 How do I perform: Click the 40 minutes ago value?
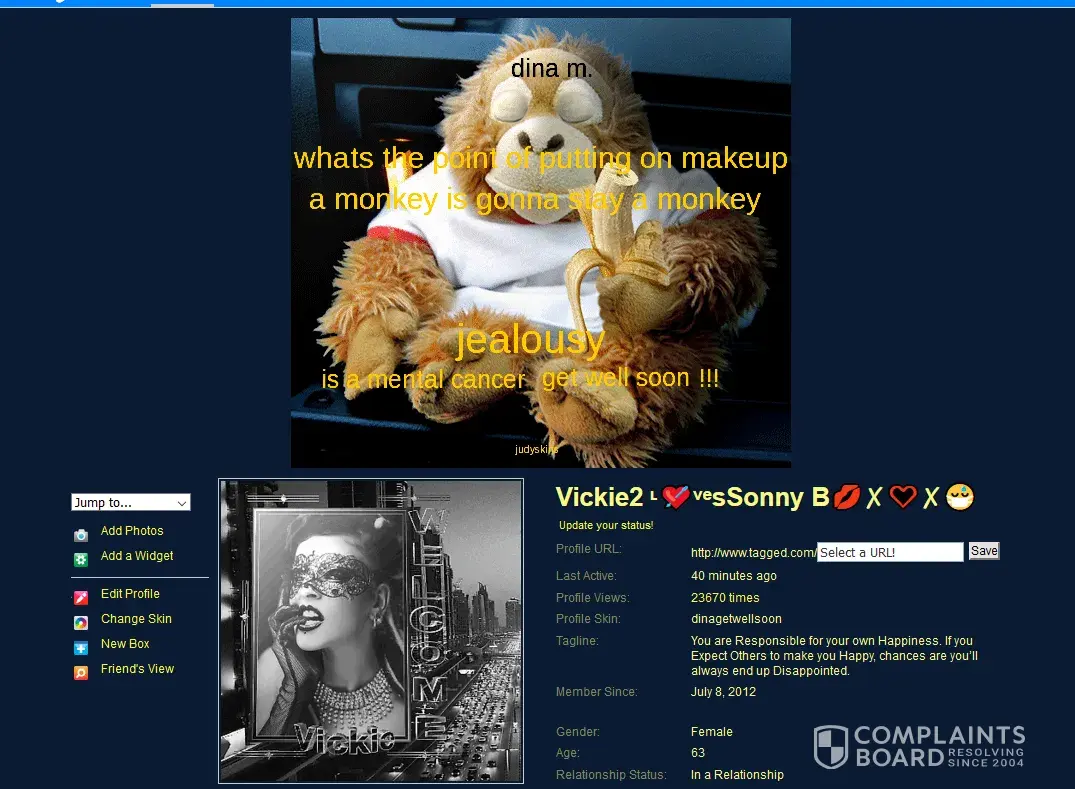(733, 576)
